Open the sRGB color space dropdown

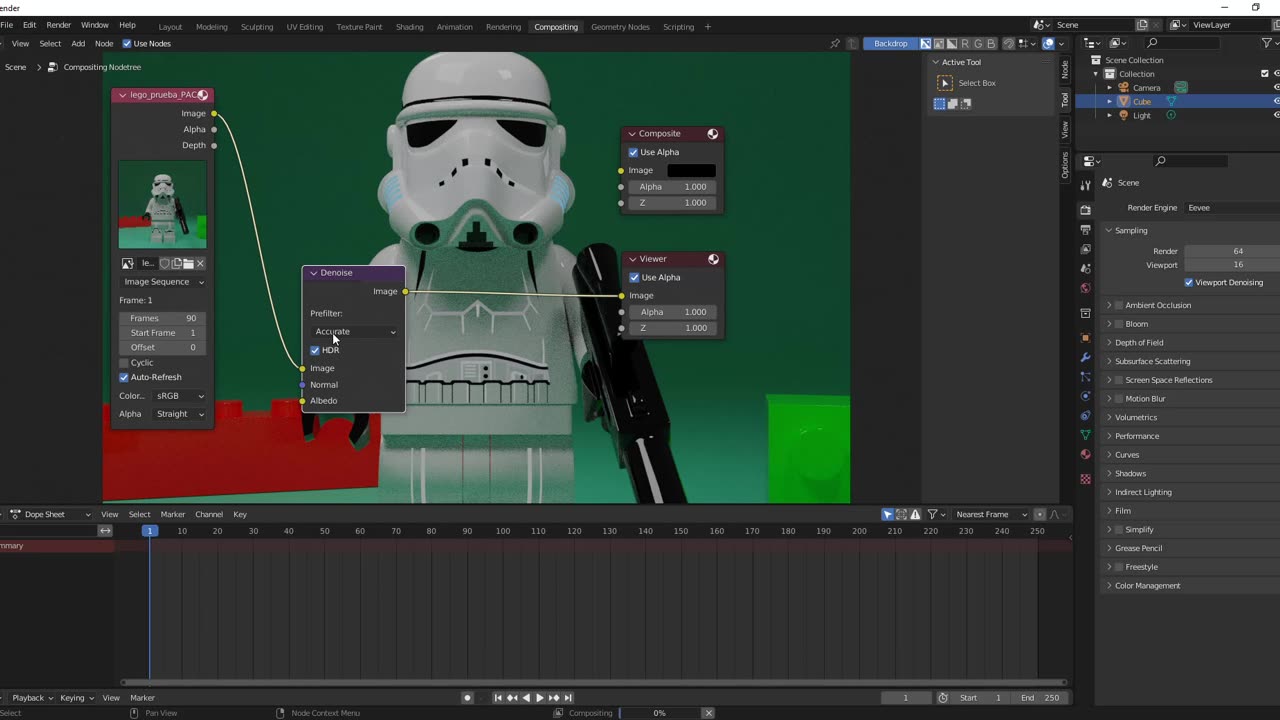(x=180, y=396)
